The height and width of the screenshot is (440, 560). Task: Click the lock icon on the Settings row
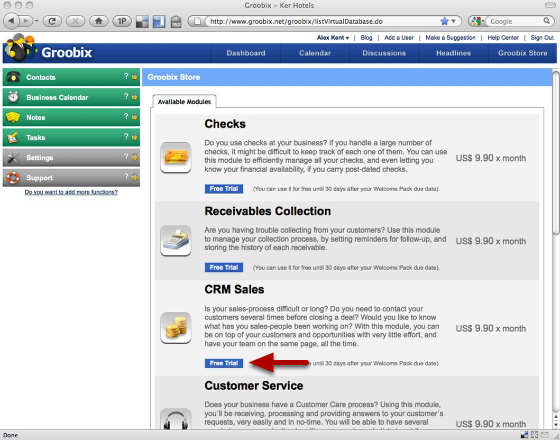click(134, 156)
